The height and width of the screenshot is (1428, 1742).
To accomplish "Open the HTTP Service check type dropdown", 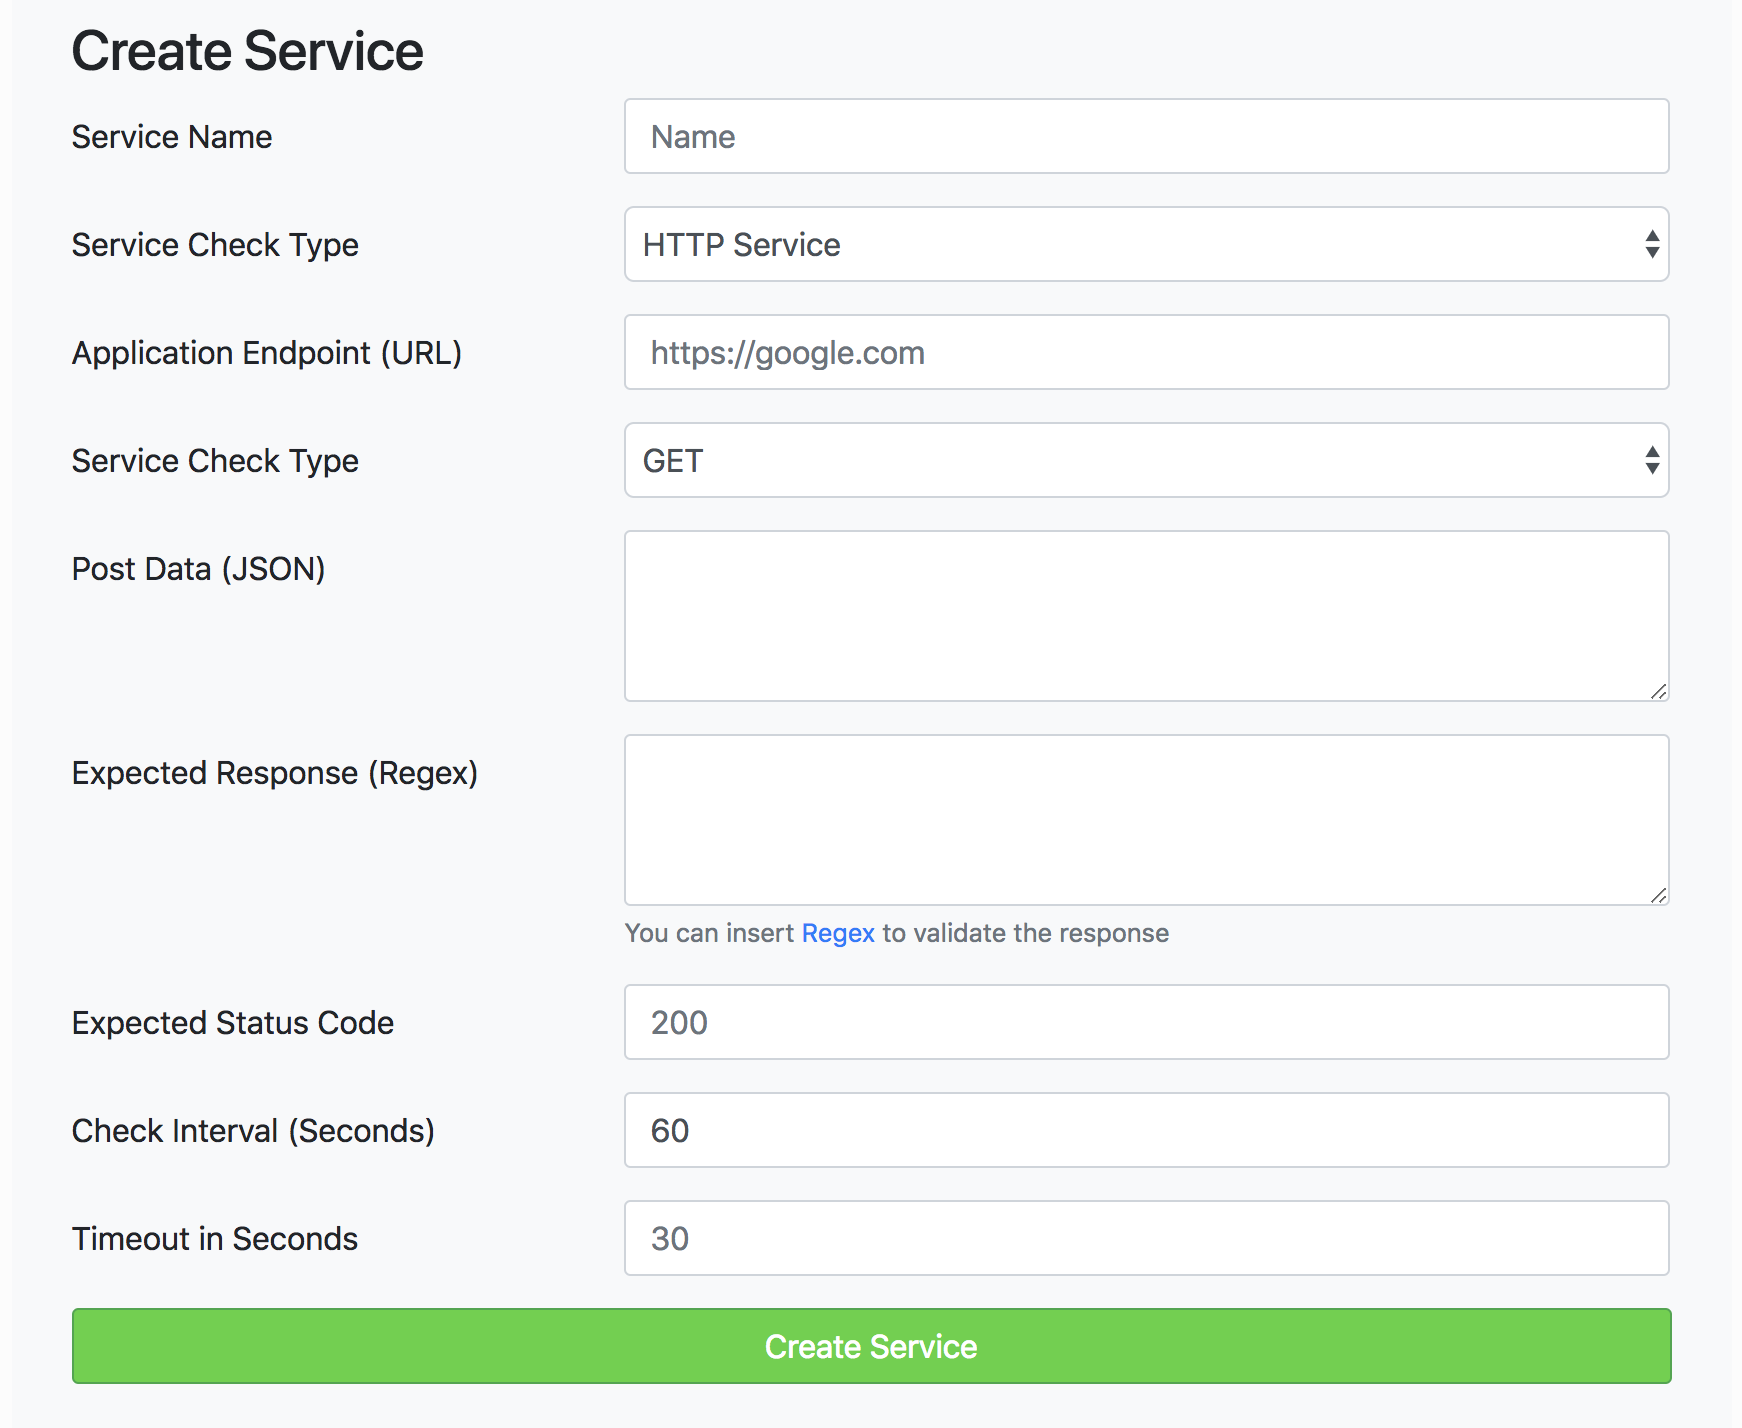I will [1146, 245].
